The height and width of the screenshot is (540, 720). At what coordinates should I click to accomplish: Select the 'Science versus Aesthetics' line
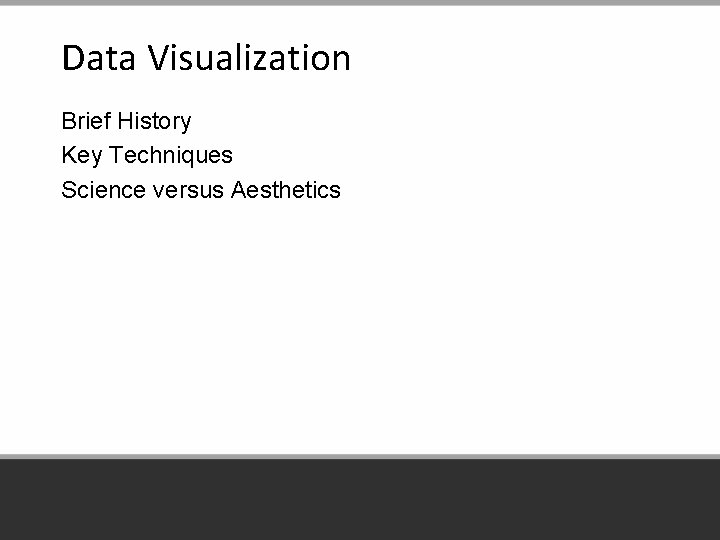[200, 190]
